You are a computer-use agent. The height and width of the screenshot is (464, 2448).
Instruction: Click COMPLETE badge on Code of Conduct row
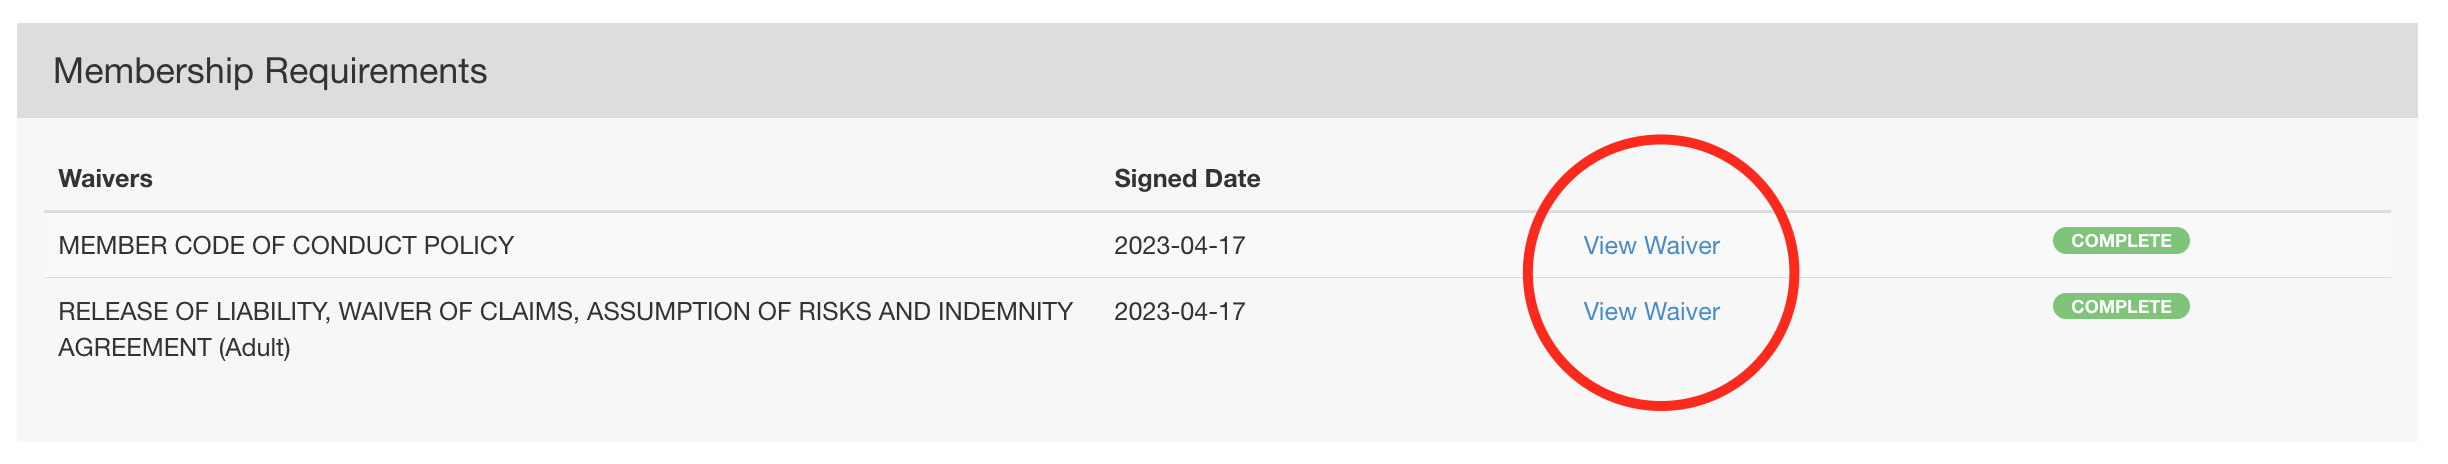point(2121,241)
